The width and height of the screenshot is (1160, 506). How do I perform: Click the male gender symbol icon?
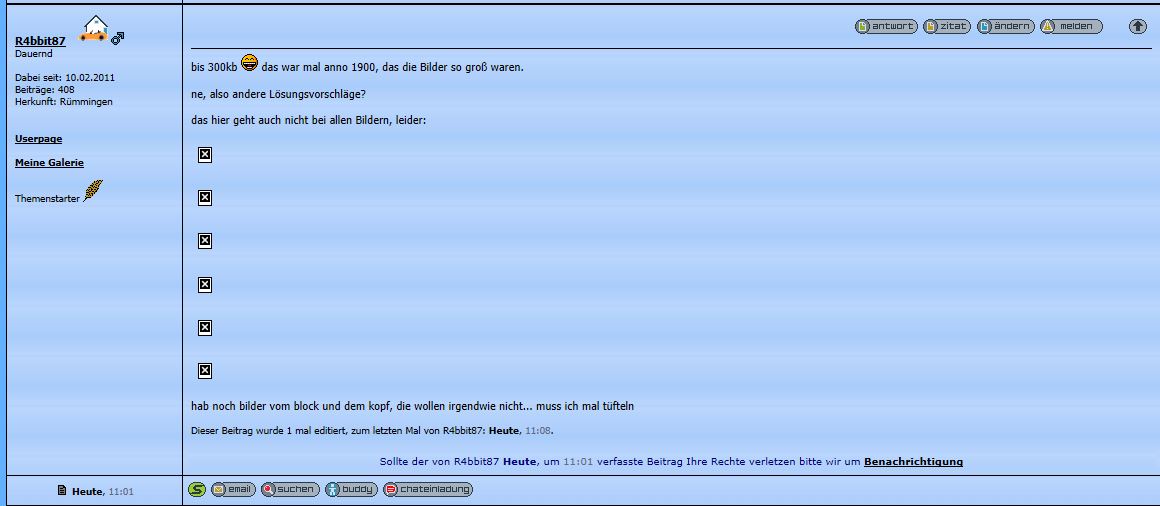tap(118, 39)
